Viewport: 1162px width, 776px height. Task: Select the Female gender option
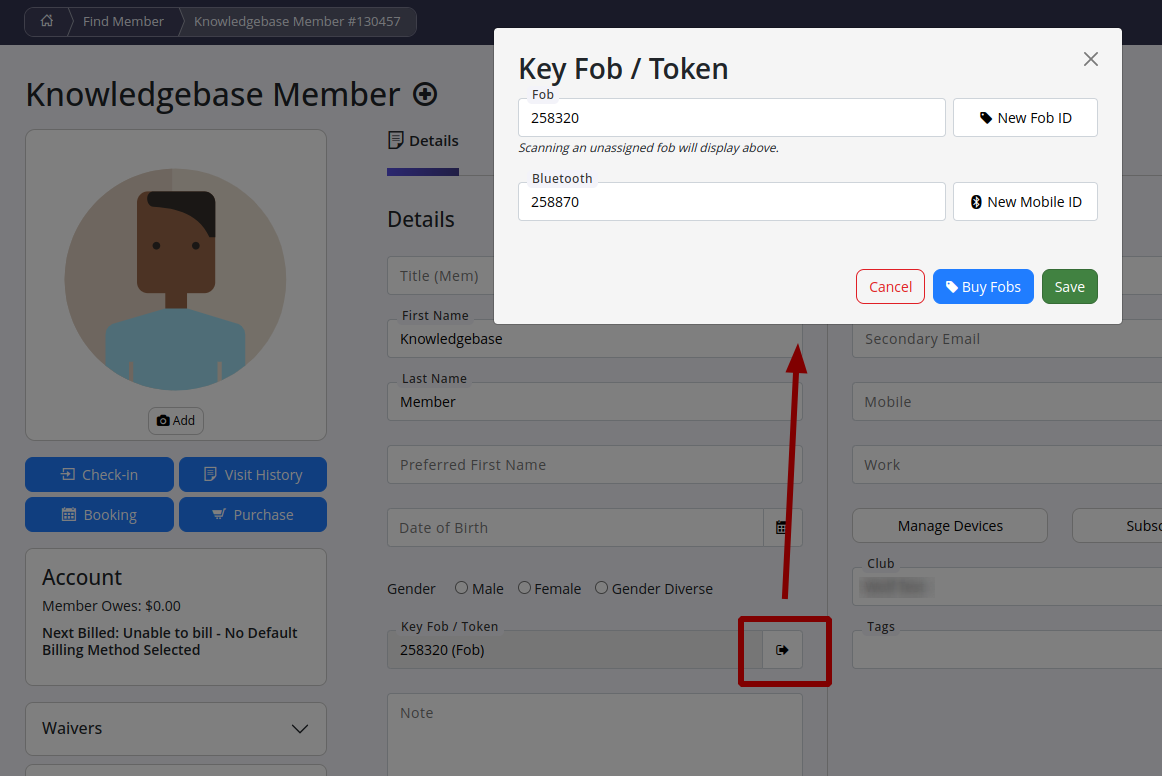[524, 588]
